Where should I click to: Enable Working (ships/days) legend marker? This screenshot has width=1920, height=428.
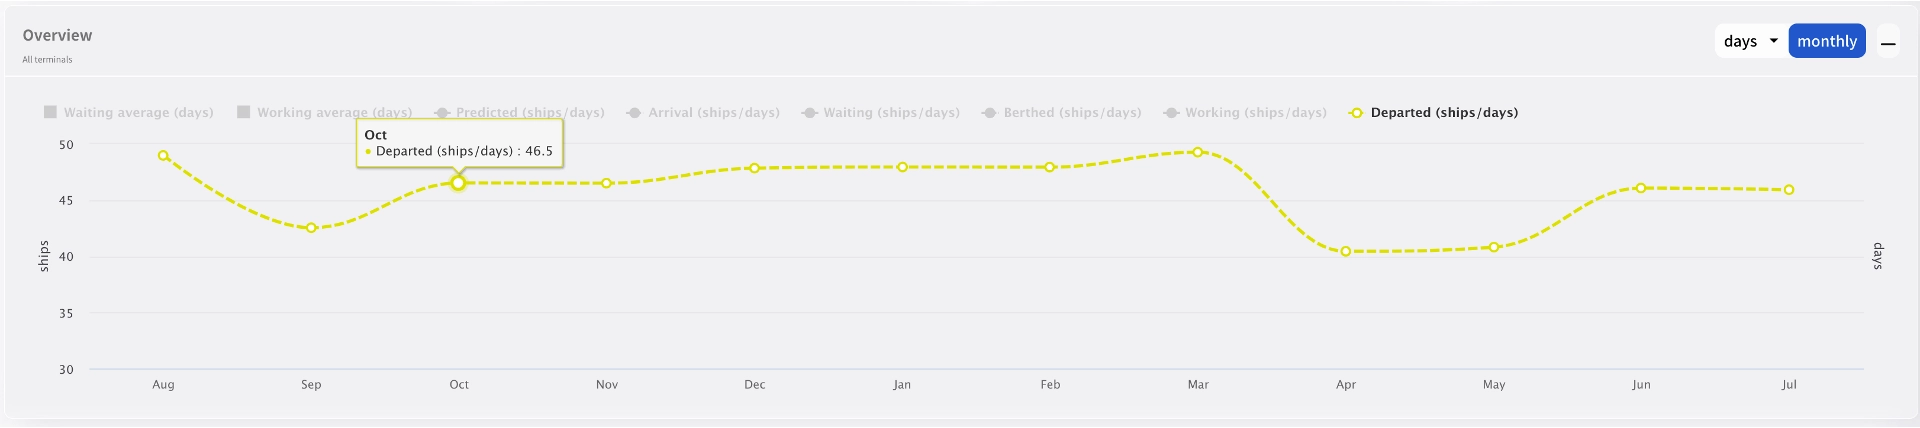click(x=1171, y=113)
